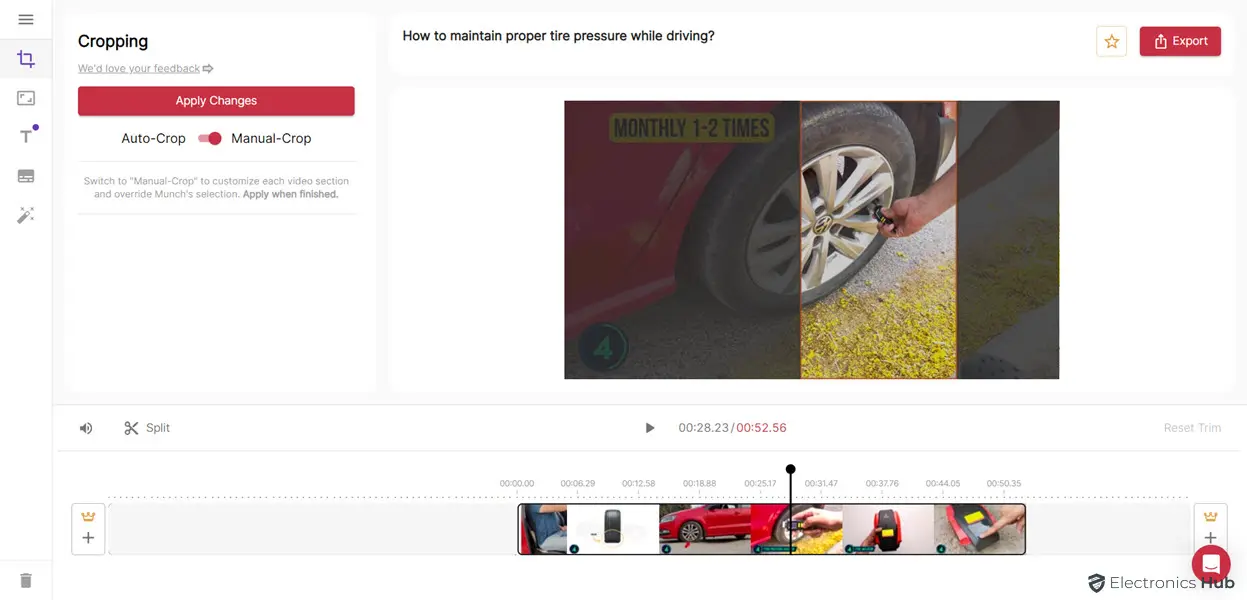The image size is (1247, 600).
Task: Click the Auto-Crop label
Action: [x=153, y=139]
